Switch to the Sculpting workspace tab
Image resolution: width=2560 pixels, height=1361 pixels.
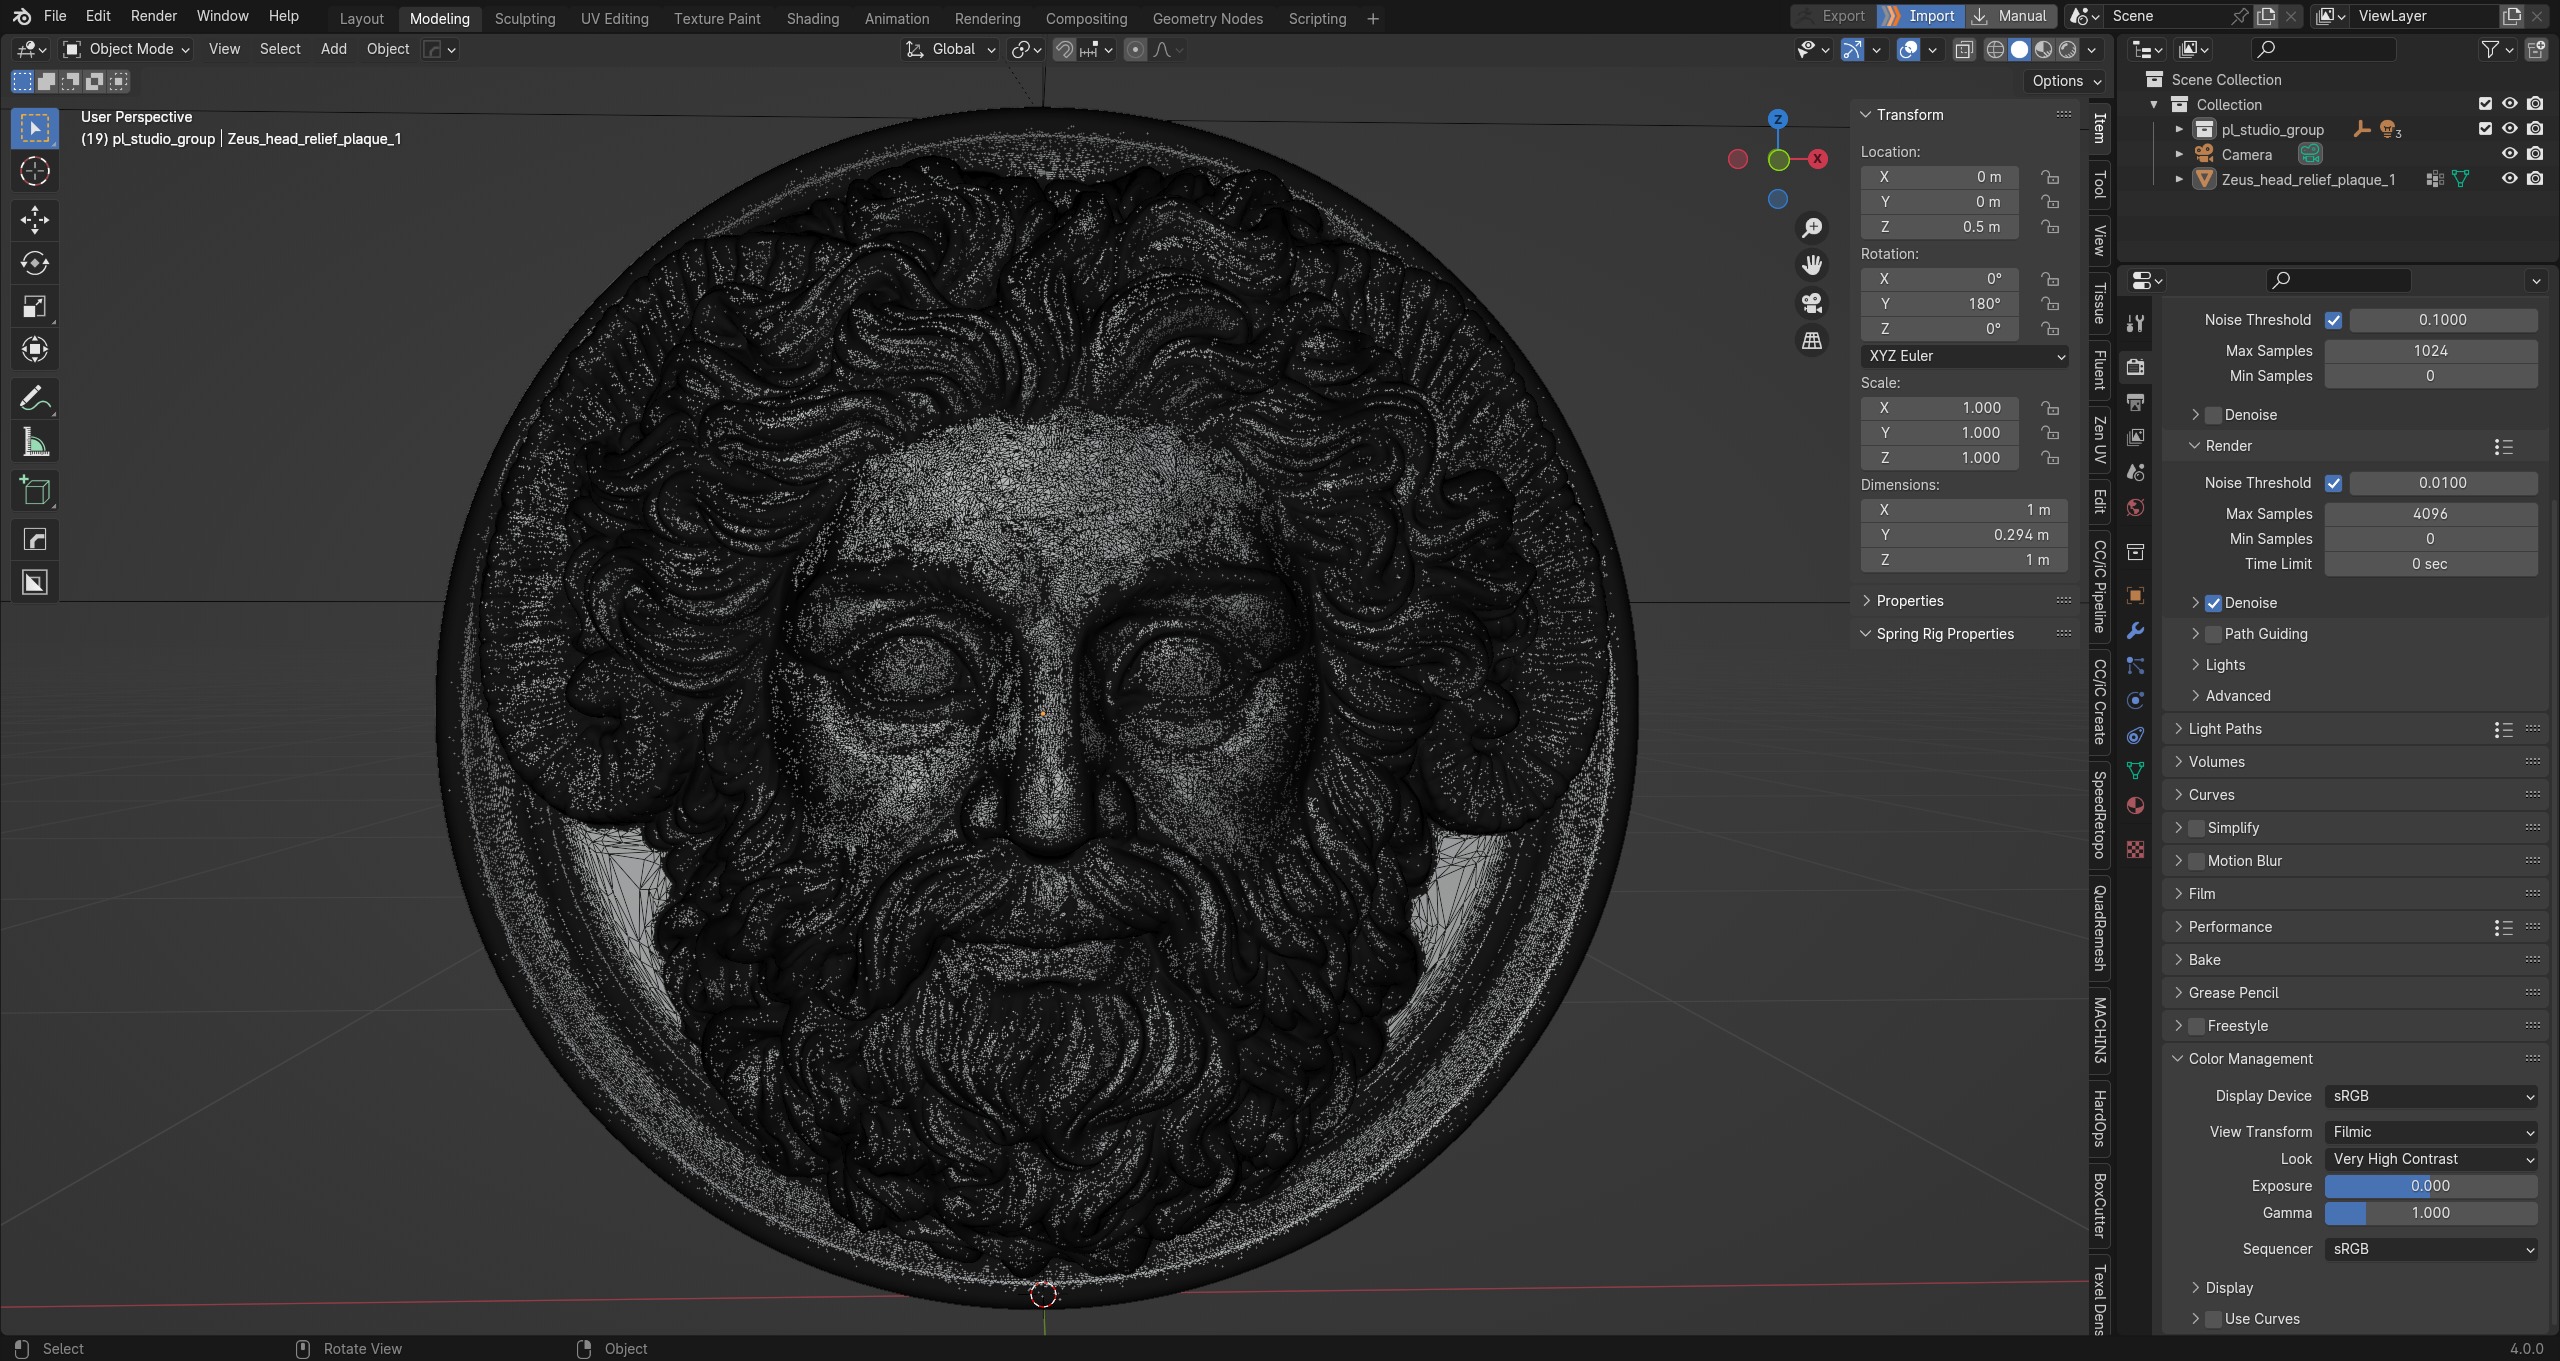click(524, 18)
